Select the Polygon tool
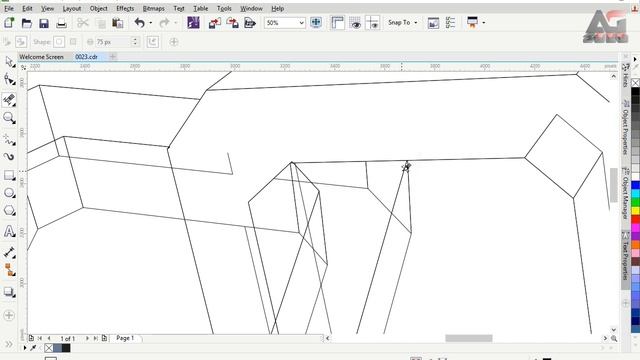640x360 pixels. tap(9, 211)
